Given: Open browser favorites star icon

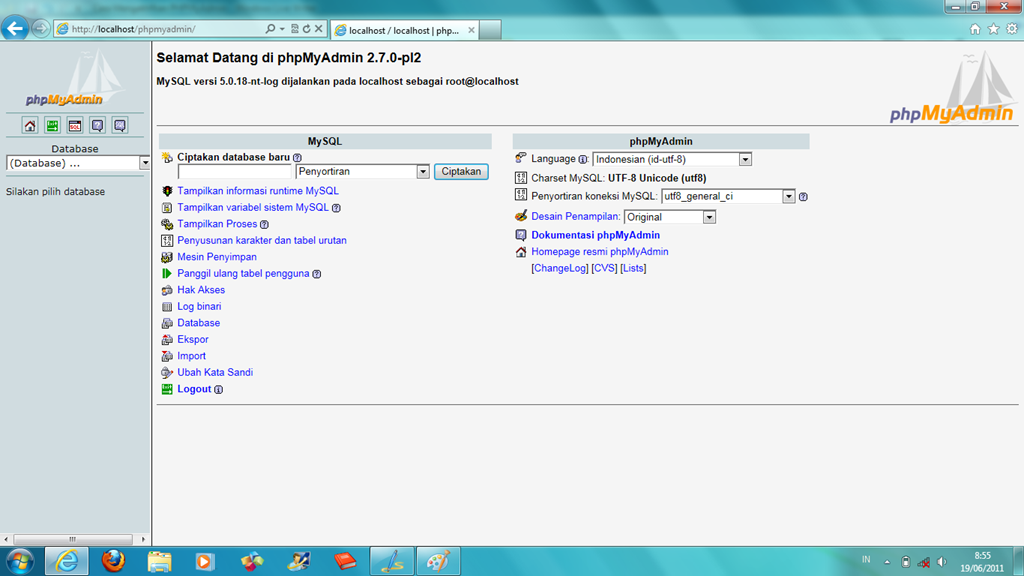Looking at the screenshot, I should [x=993, y=29].
